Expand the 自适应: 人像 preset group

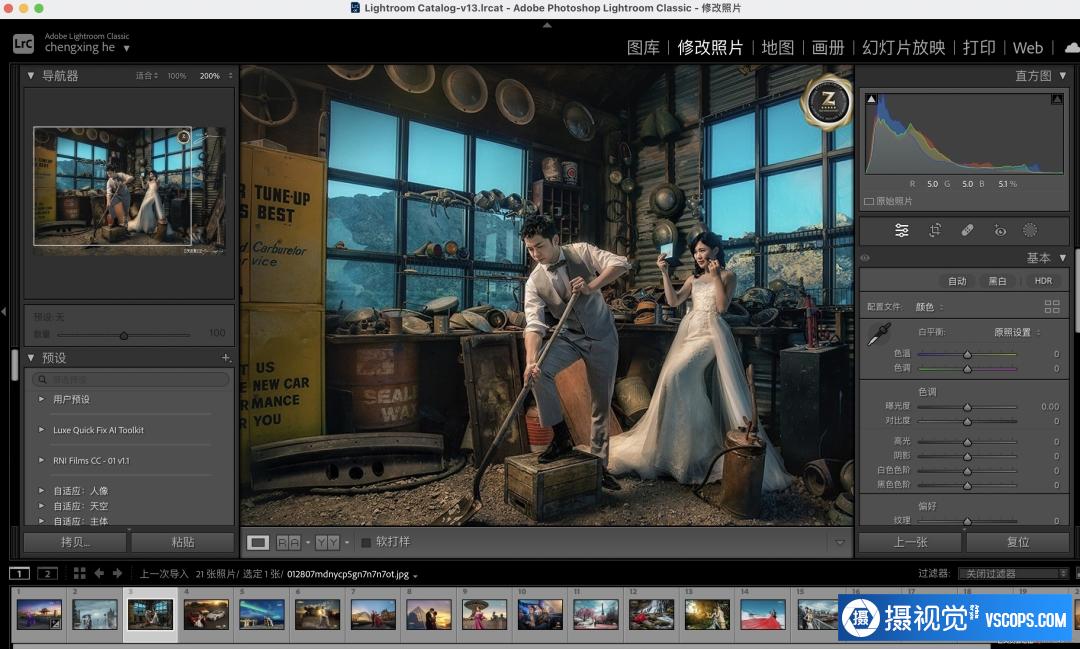[x=41, y=491]
